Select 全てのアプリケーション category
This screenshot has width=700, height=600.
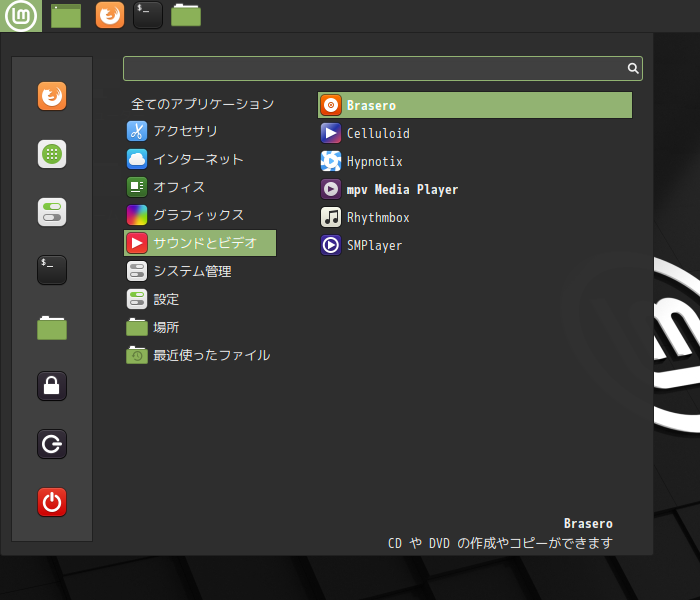pos(202,104)
